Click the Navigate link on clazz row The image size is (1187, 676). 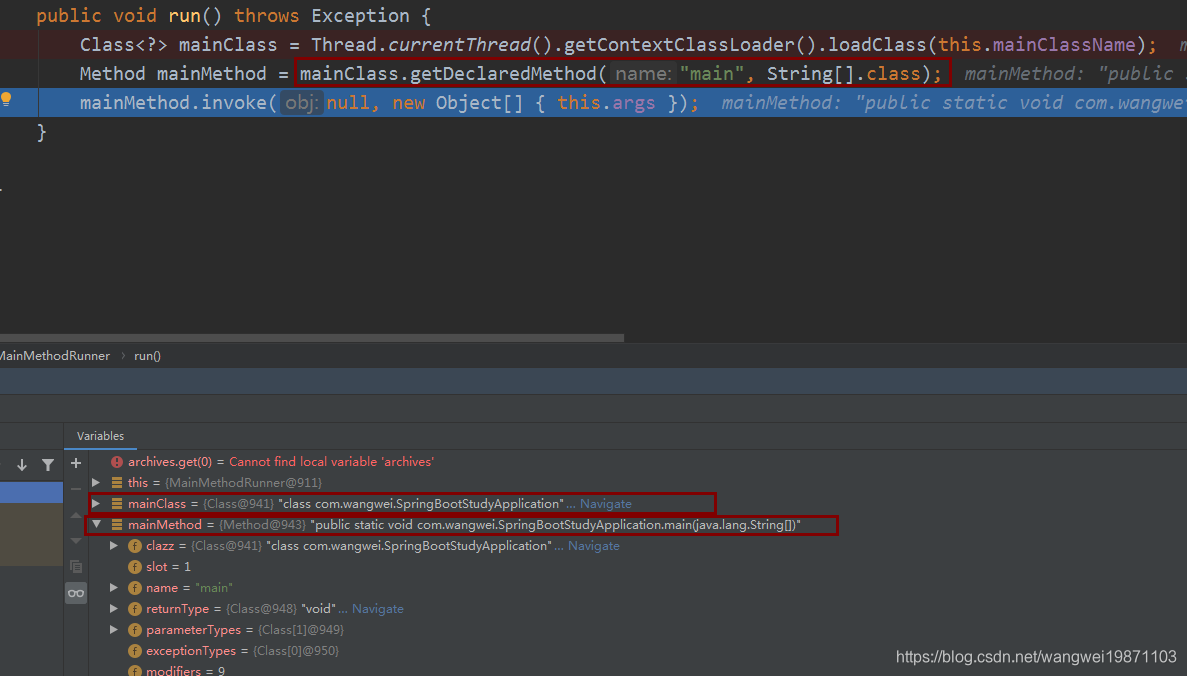pyautogui.click(x=594, y=546)
